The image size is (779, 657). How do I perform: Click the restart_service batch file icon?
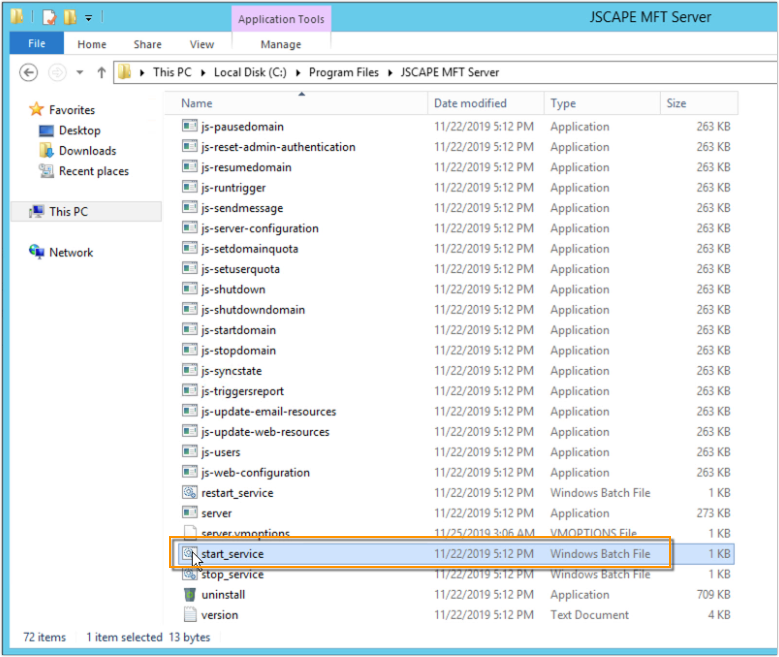pyautogui.click(x=189, y=493)
